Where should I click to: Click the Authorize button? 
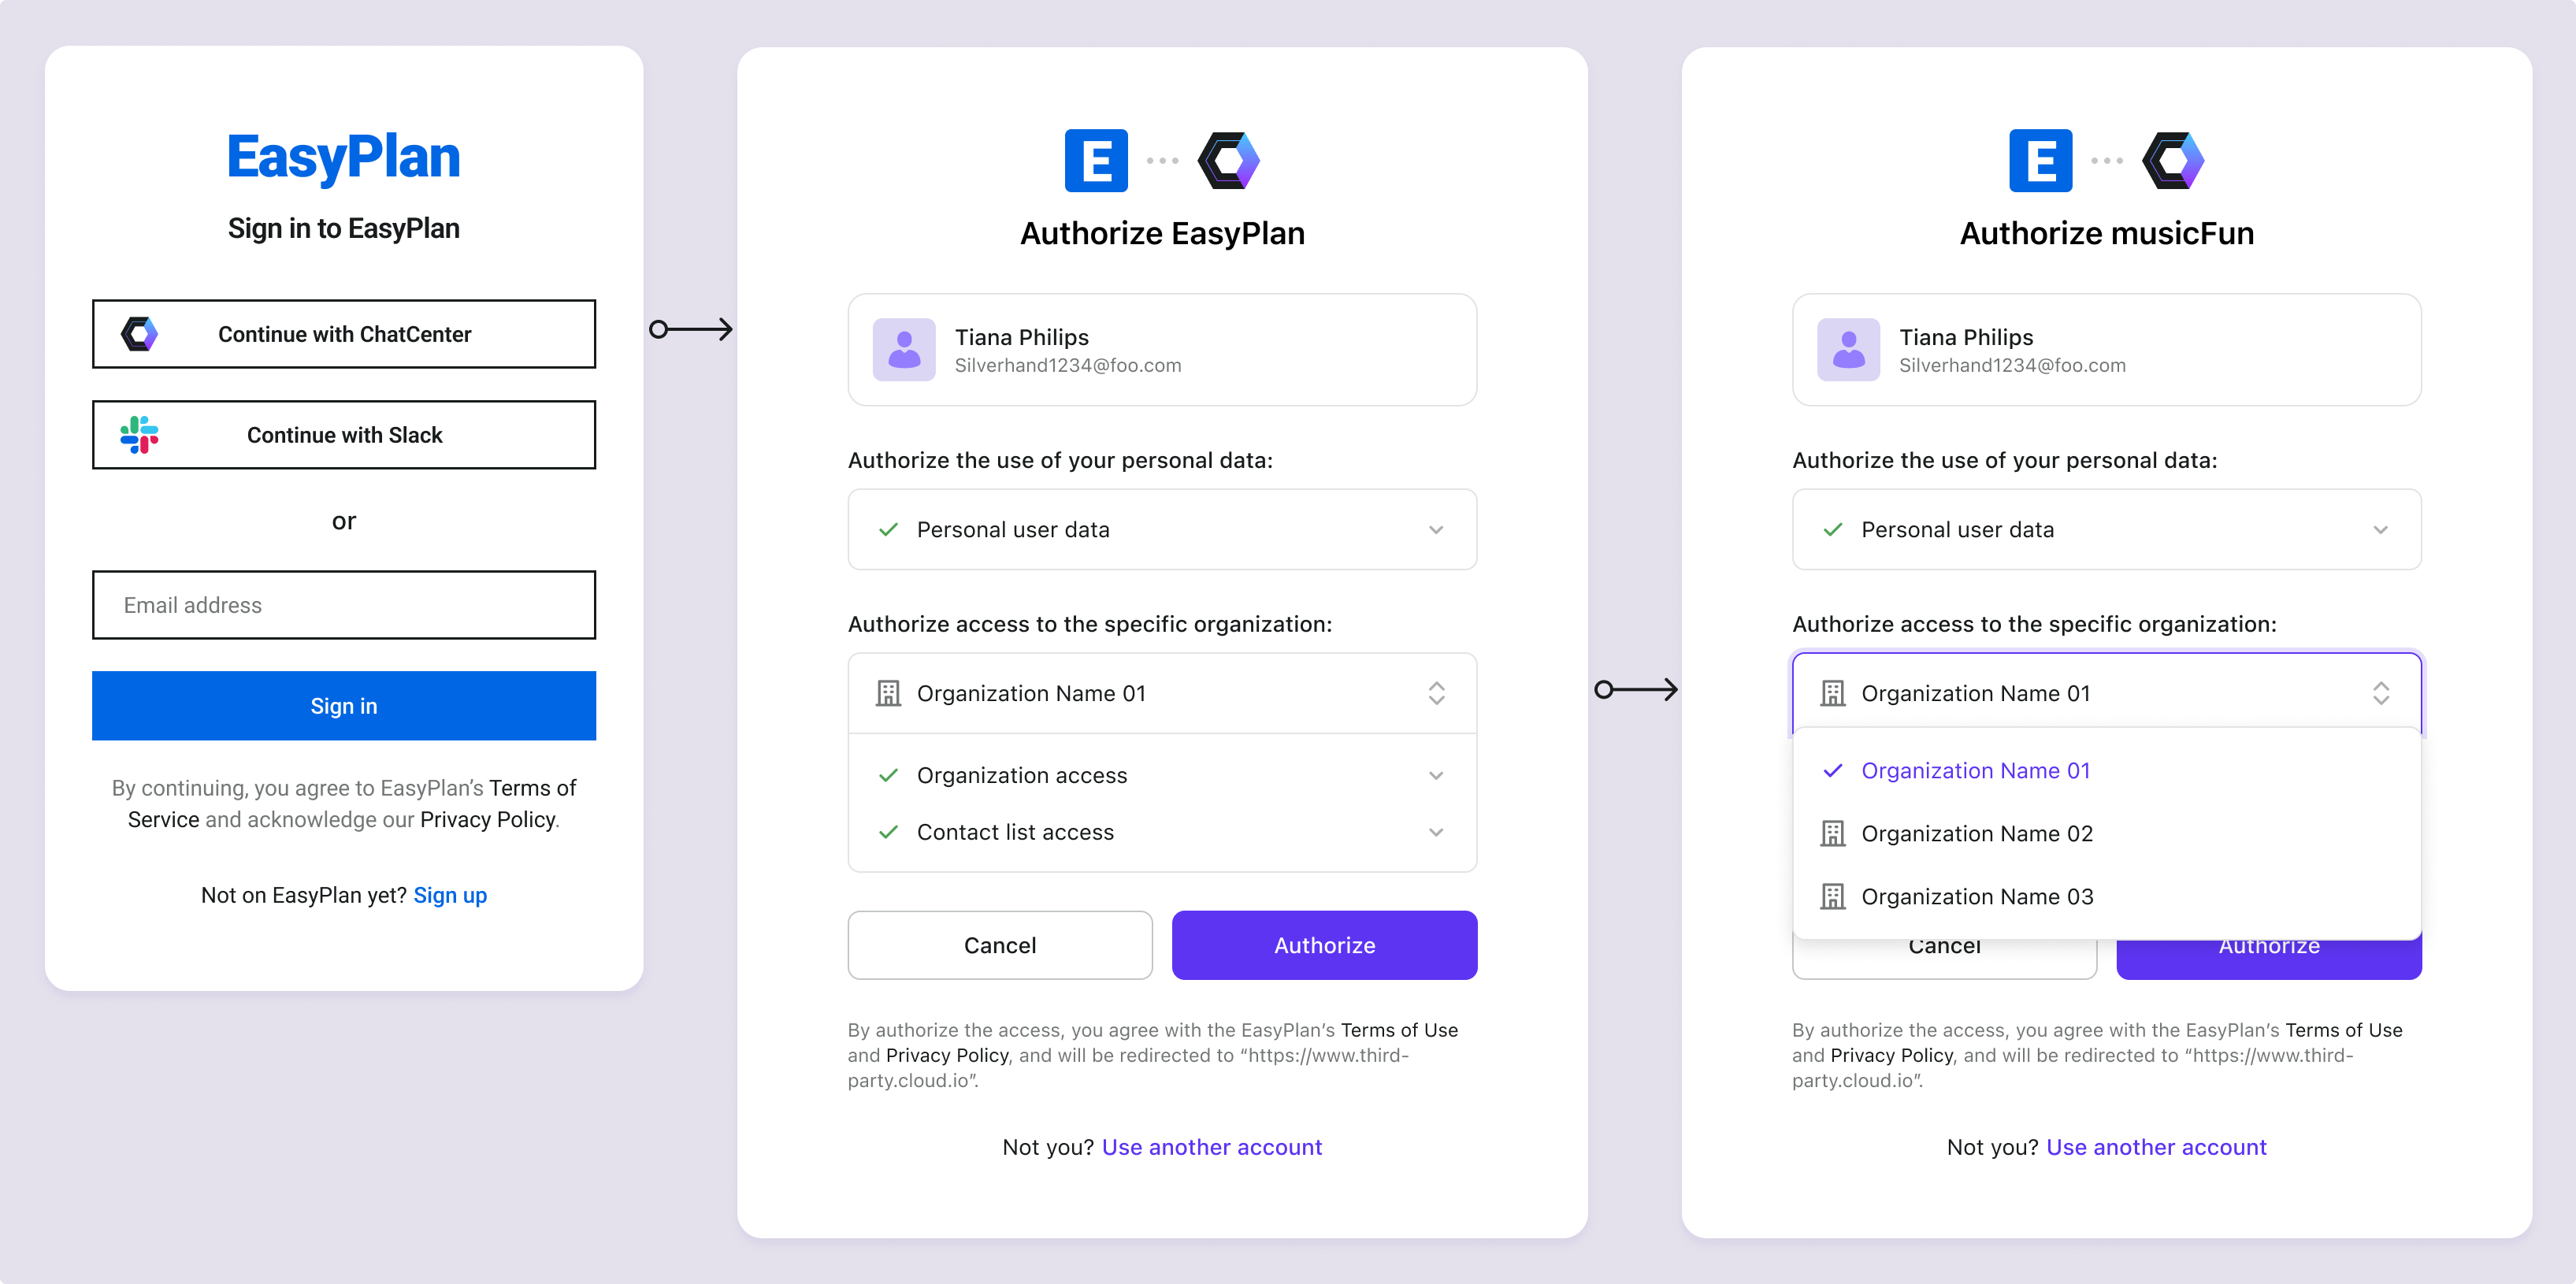[x=1323, y=944]
